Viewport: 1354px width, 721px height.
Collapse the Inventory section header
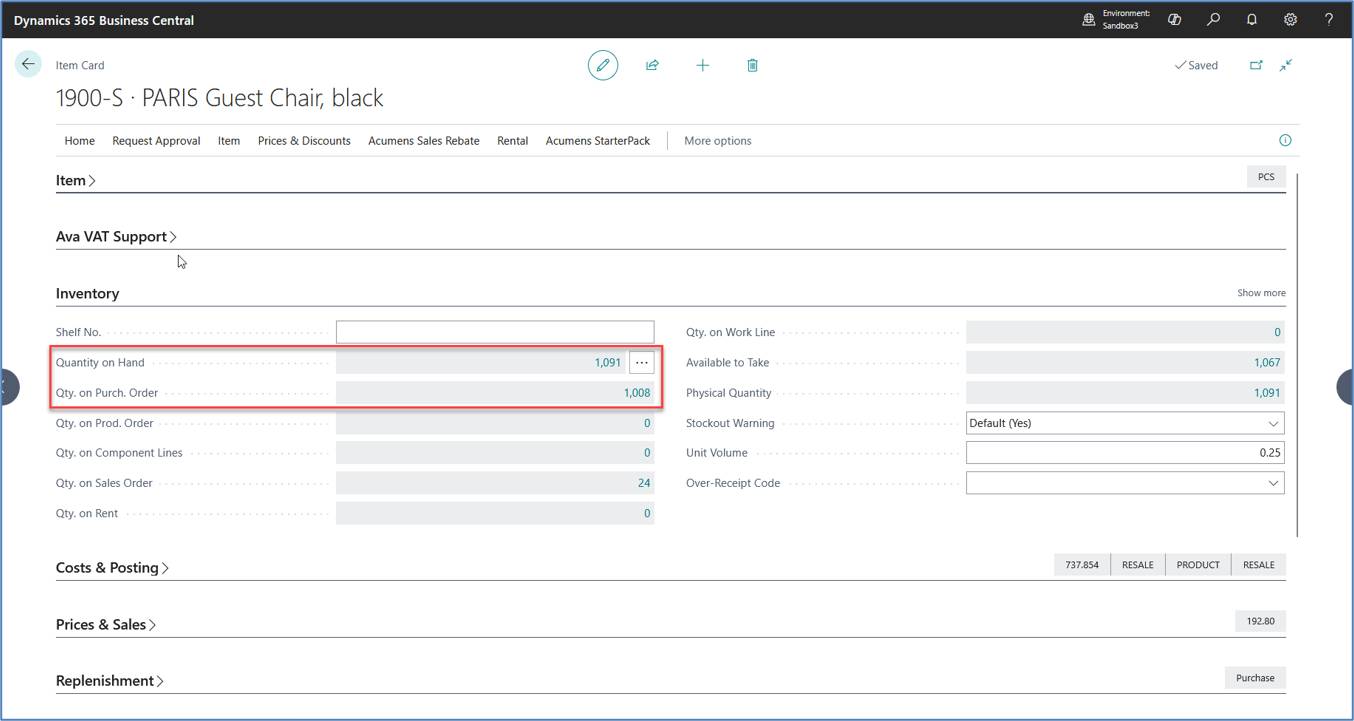point(87,293)
